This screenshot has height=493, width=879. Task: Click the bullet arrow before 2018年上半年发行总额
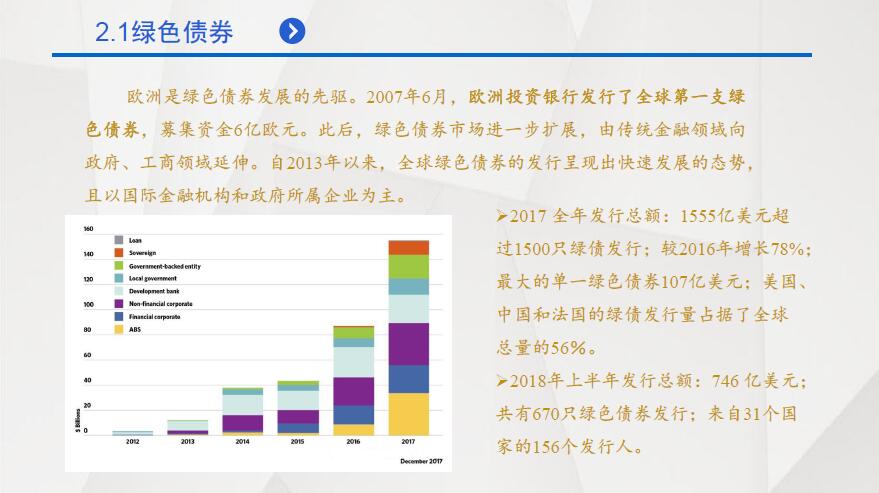(x=503, y=381)
